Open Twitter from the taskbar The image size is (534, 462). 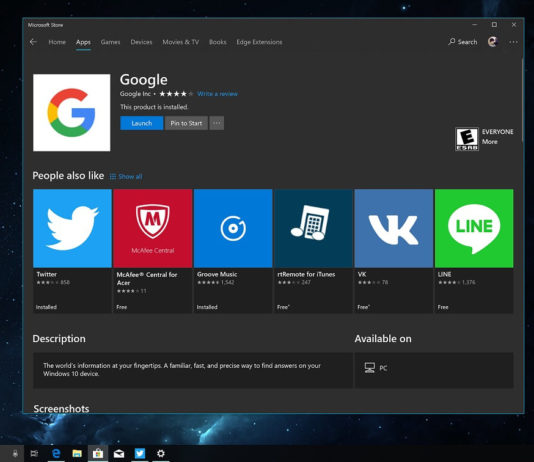(x=140, y=453)
